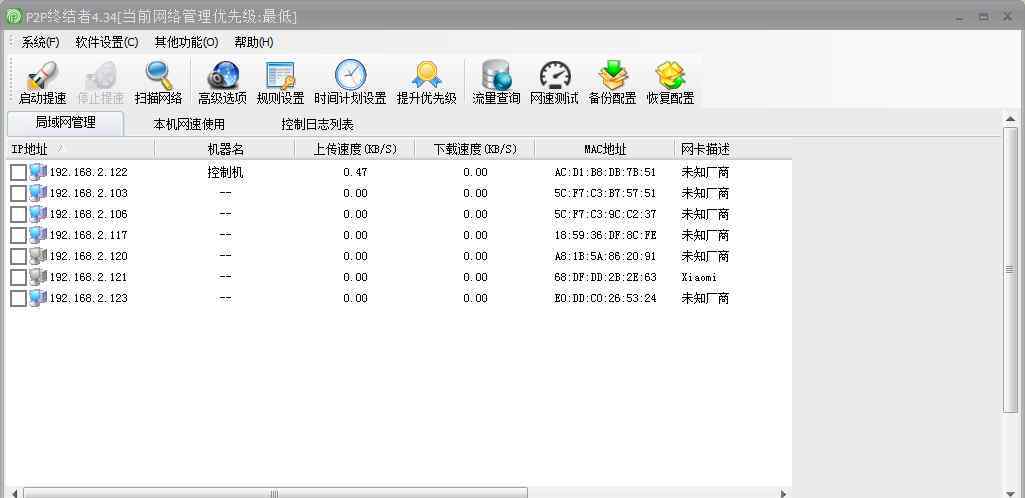Switch to 控制日志列表 tab
Screen dimensions: 1025x498
pos(318,124)
